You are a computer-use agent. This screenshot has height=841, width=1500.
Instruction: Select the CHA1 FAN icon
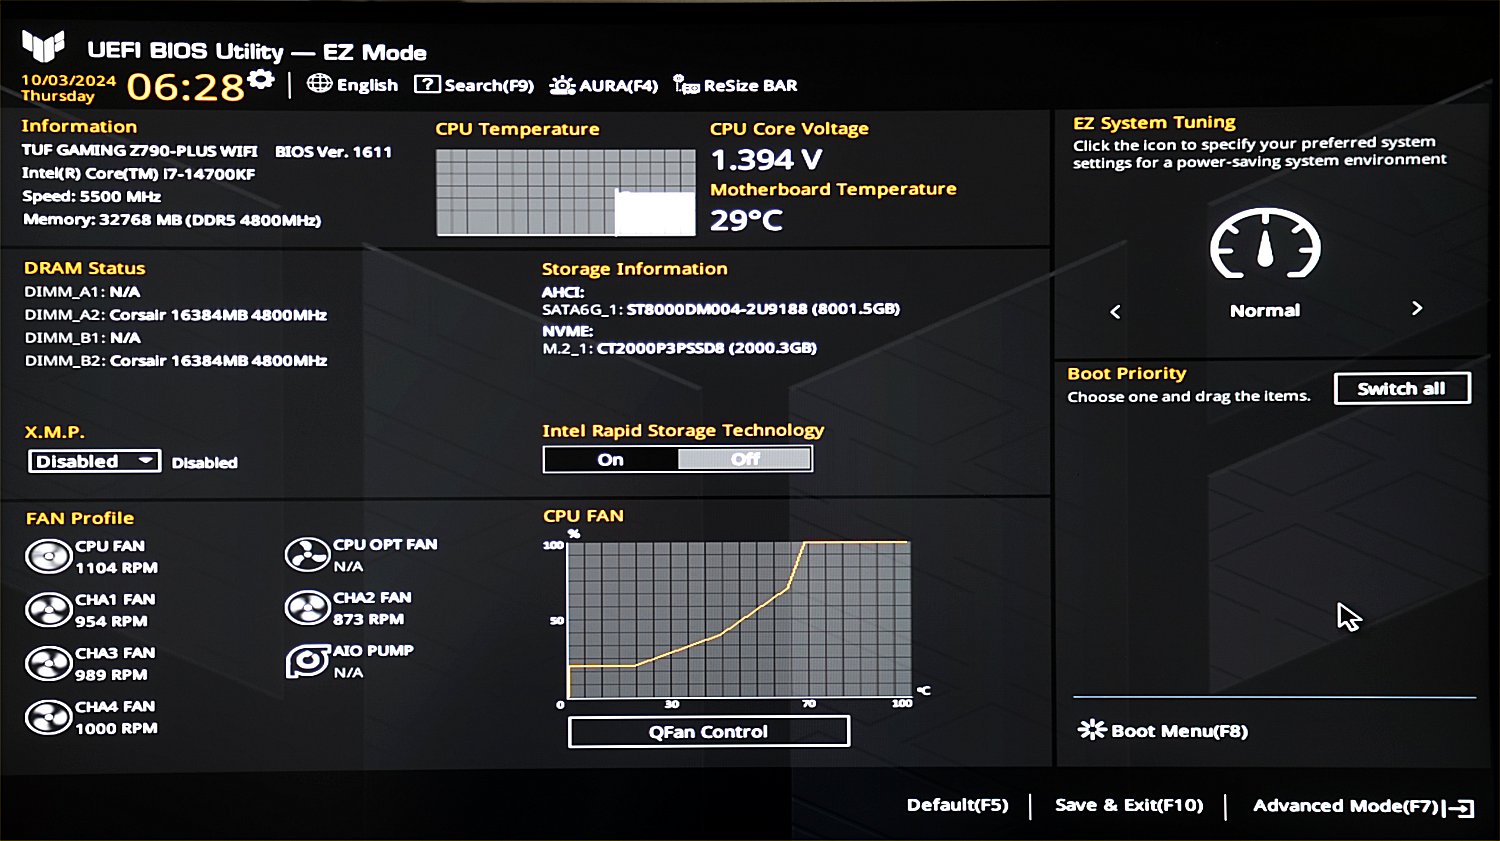48,610
